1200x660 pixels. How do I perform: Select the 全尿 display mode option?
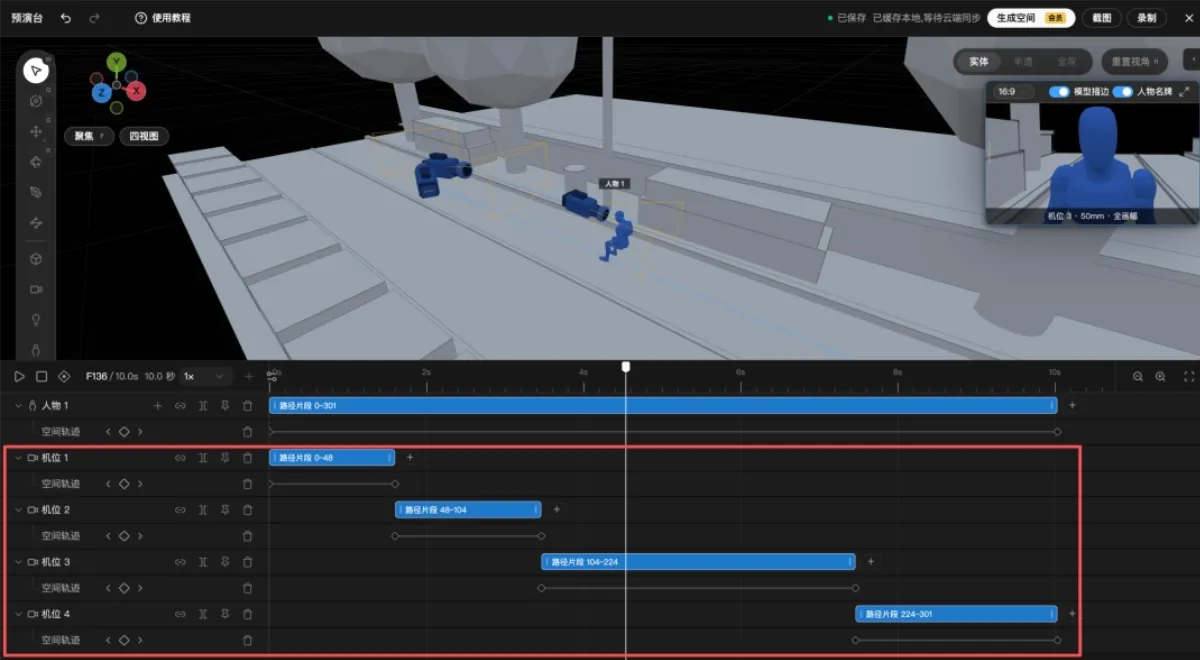[x=1067, y=62]
